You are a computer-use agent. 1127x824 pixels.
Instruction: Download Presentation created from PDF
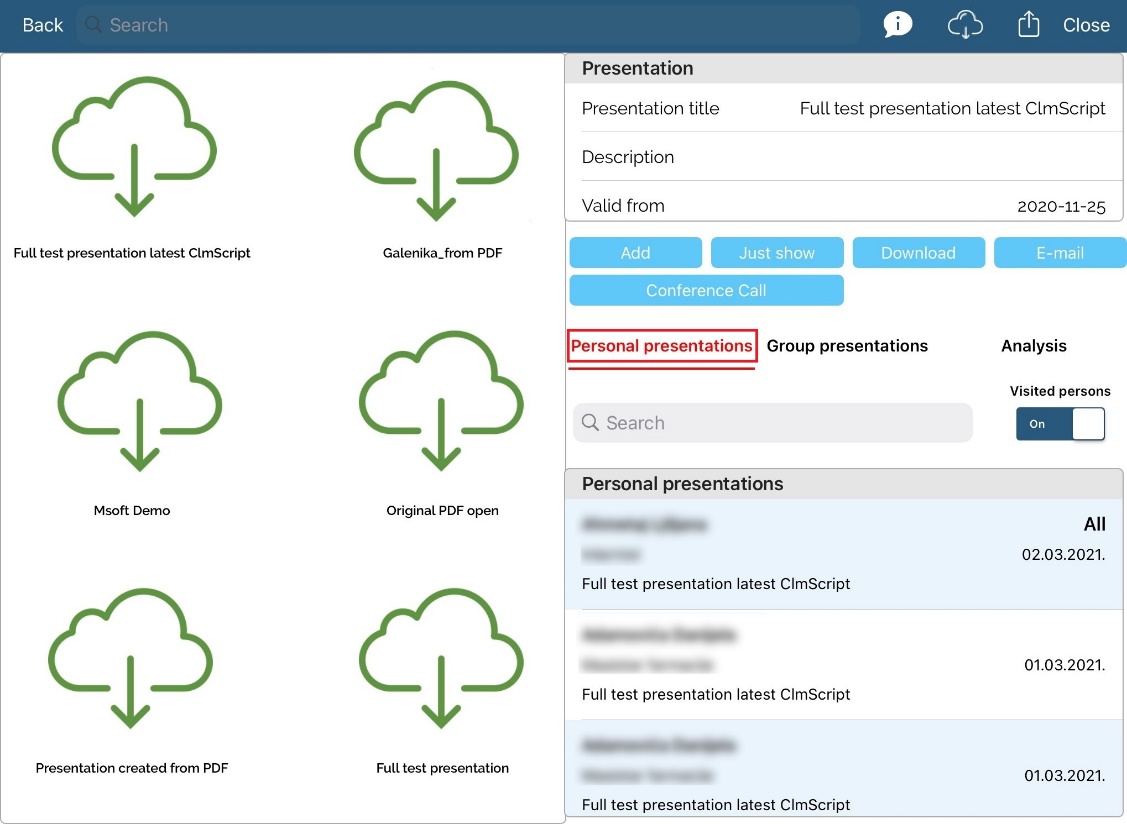click(x=131, y=658)
